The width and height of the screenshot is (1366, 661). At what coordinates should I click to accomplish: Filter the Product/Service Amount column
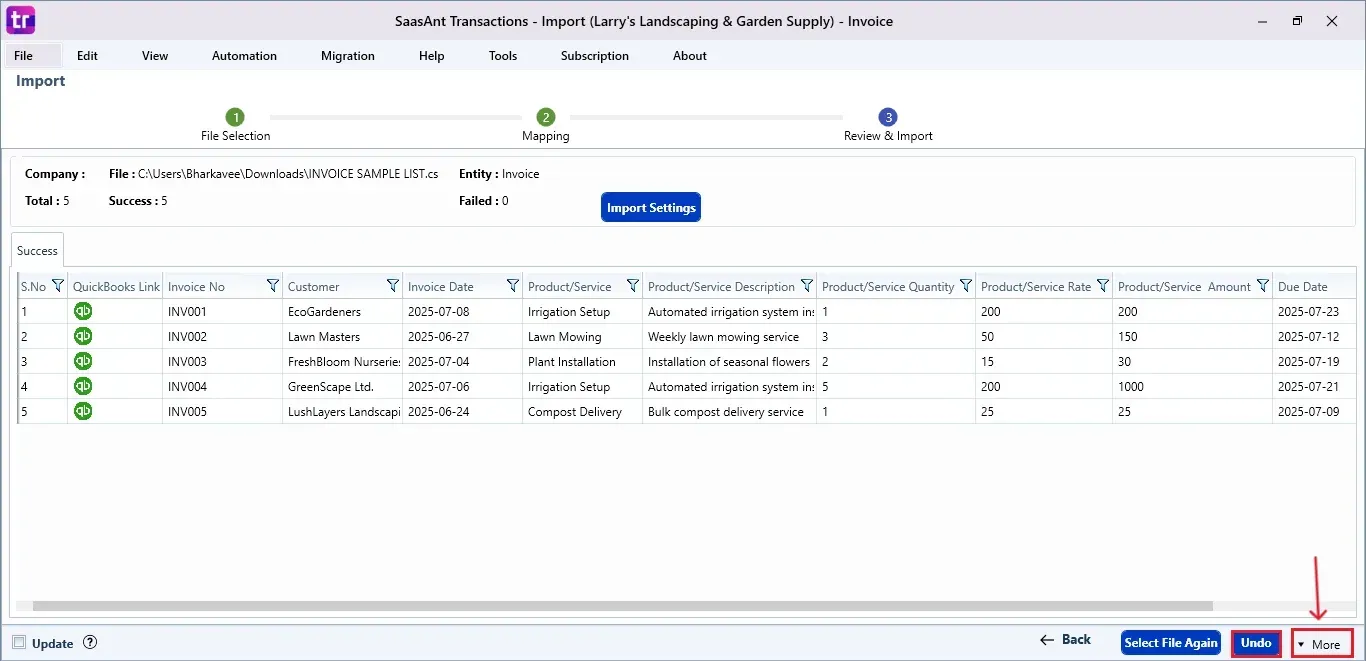(1262, 286)
